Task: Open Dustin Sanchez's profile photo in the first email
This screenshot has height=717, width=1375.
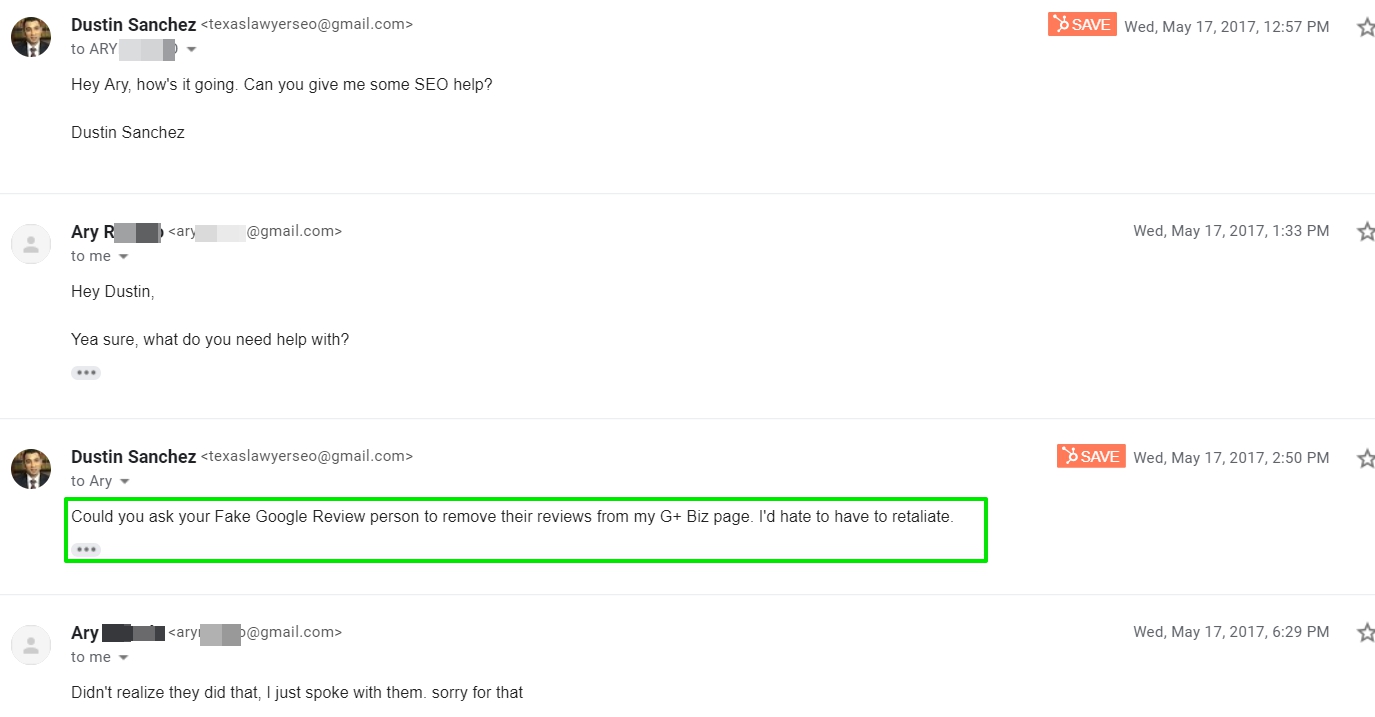Action: [x=31, y=37]
